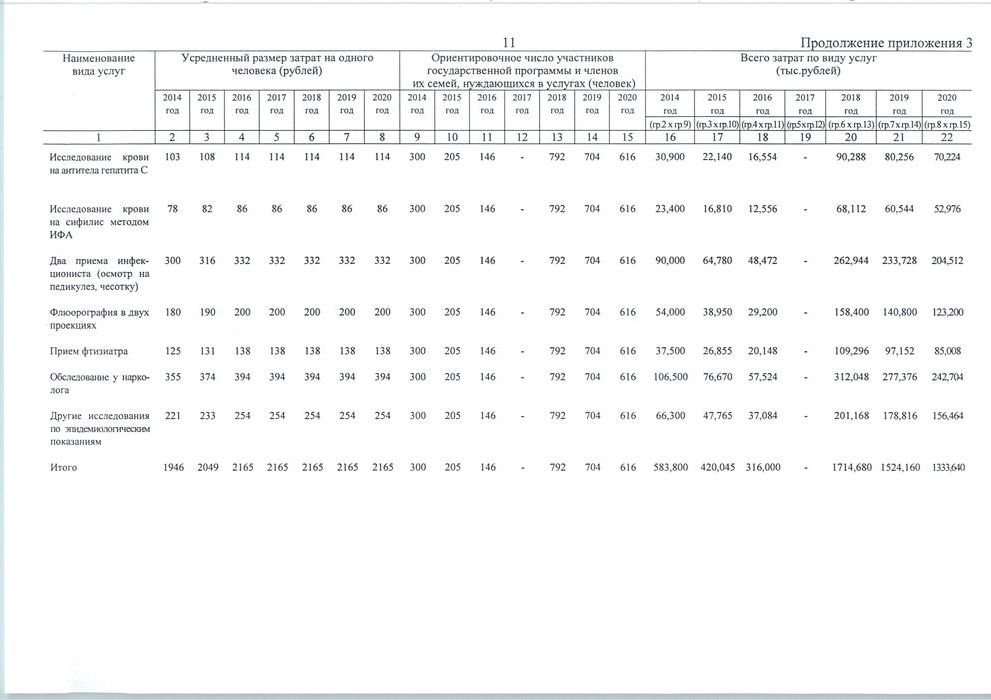Click the 'Итого' row label
This screenshot has height=700, width=991.
tap(63, 468)
